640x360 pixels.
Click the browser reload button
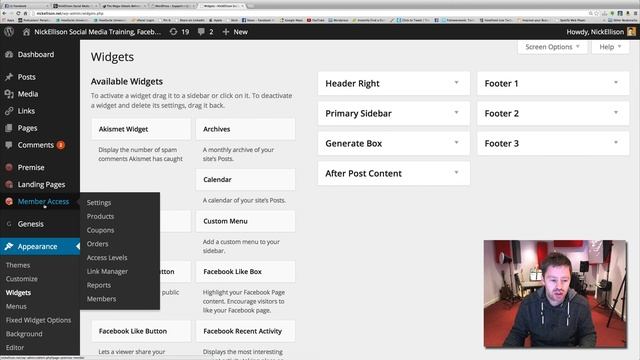click(x=18, y=13)
